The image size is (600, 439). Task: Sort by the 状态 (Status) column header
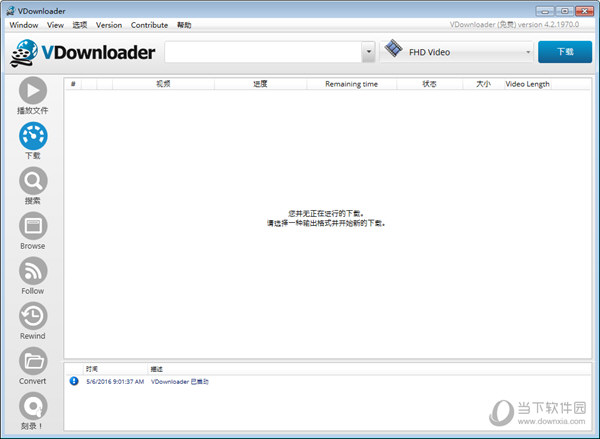[x=429, y=84]
